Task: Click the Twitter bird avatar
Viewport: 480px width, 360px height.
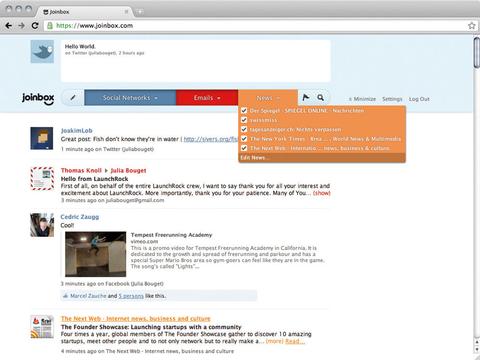Action: point(42,52)
